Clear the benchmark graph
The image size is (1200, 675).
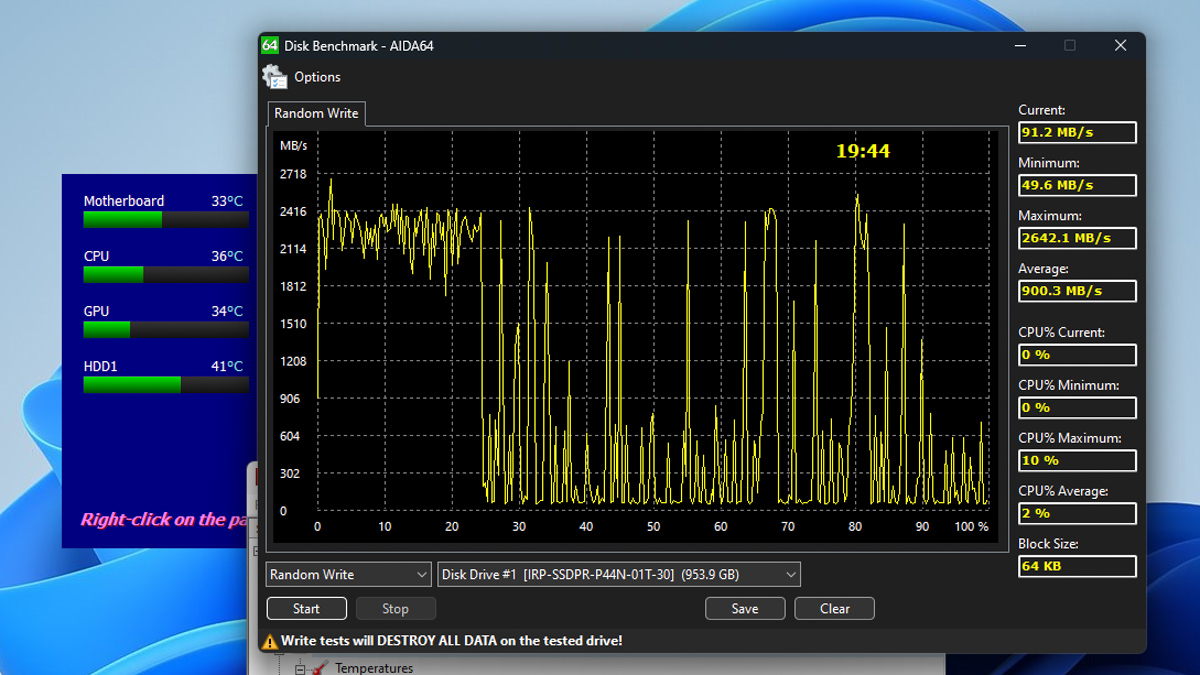click(x=835, y=608)
